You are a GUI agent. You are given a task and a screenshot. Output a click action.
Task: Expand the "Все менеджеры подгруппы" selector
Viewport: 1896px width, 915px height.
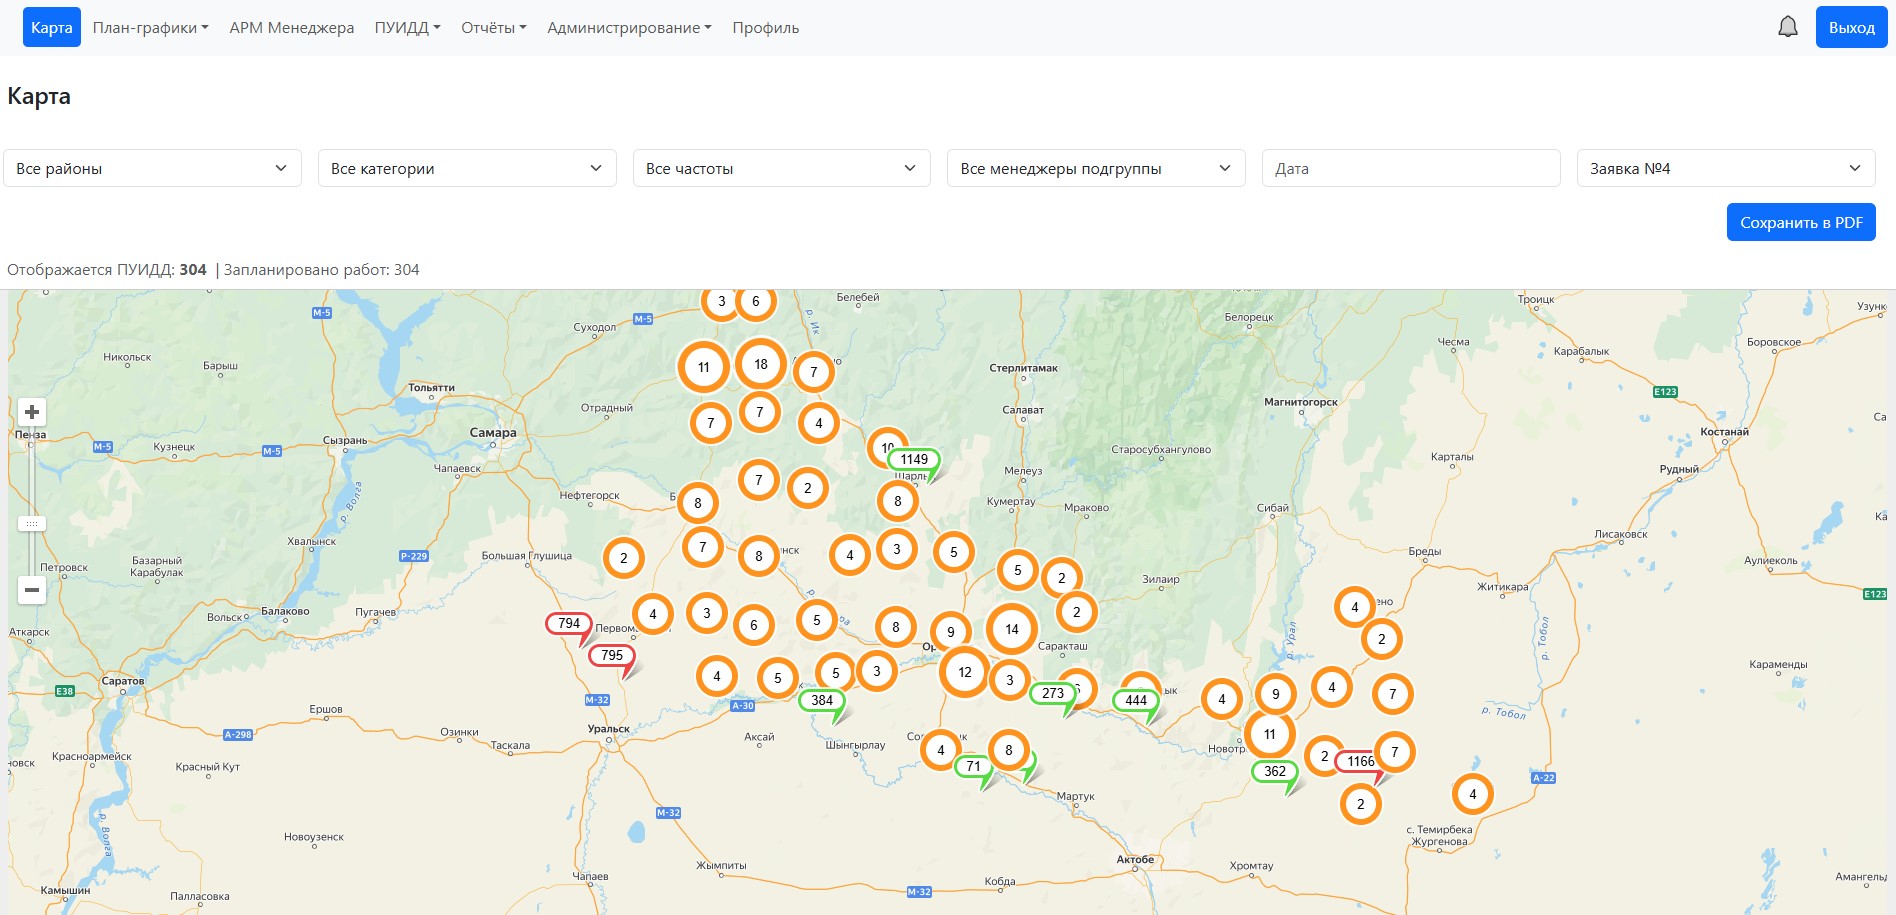1095,168
